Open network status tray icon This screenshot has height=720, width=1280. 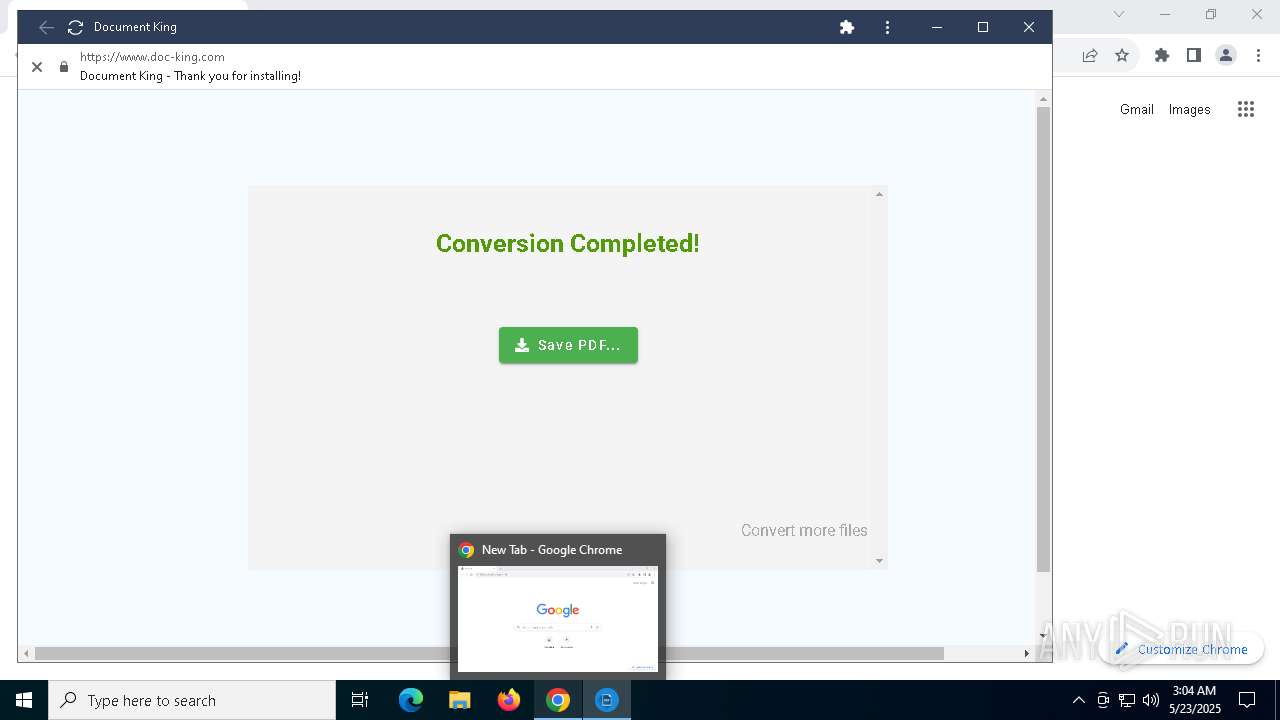(1127, 700)
